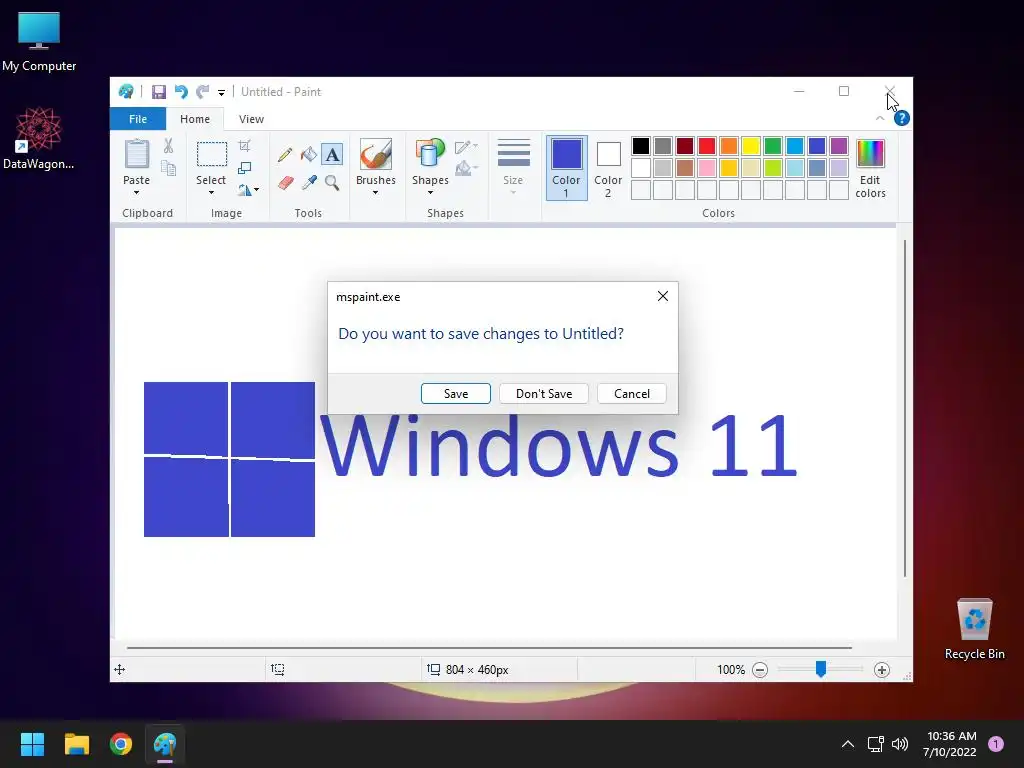
Task: Switch to the Home tab
Action: pyautogui.click(x=195, y=119)
